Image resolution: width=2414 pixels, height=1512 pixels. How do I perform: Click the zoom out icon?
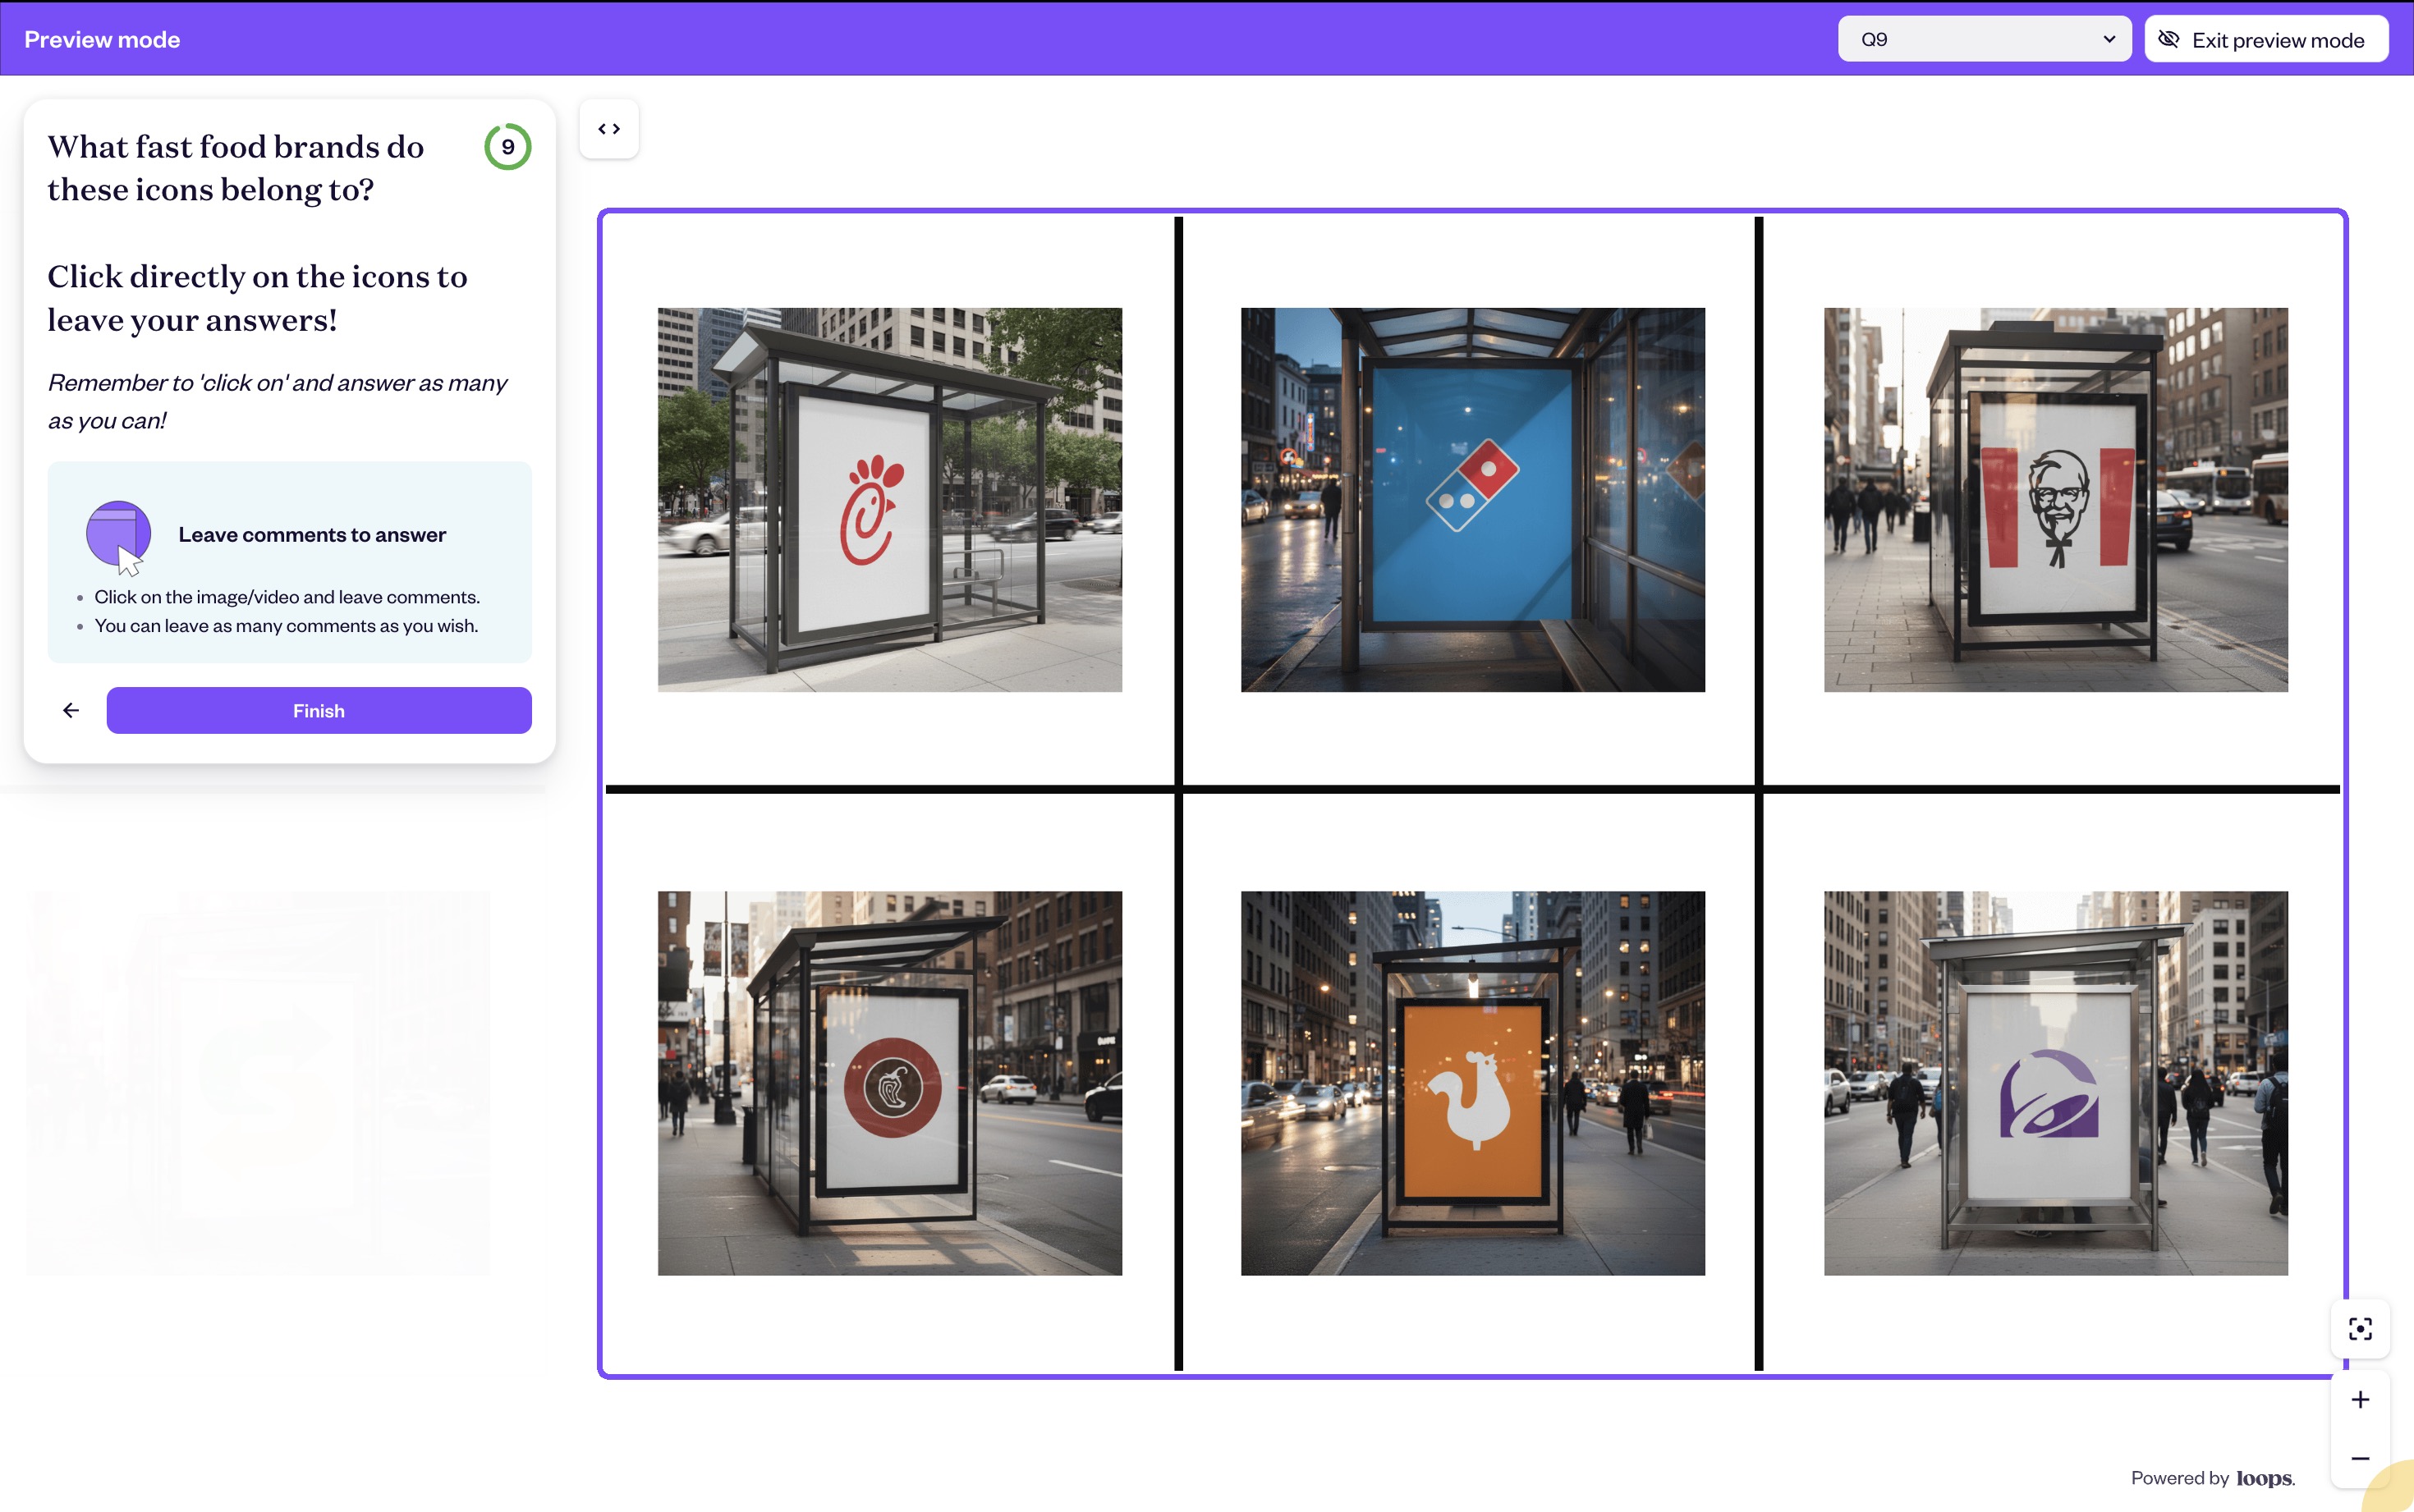pyautogui.click(x=2361, y=1458)
